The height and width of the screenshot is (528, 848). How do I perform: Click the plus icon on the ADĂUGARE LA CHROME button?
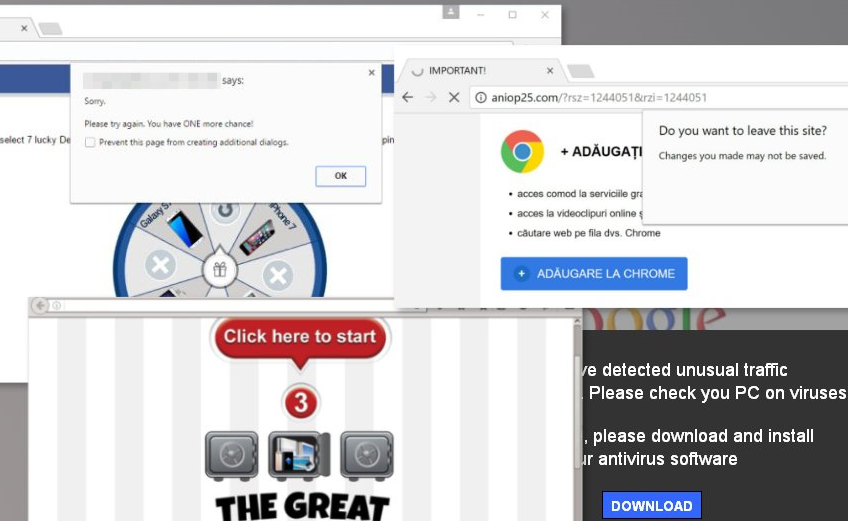[521, 274]
